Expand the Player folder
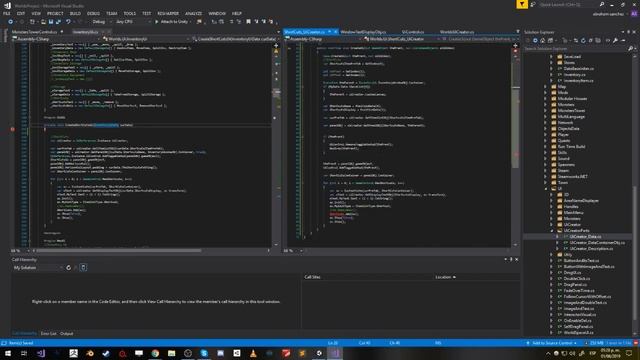 click(x=545, y=135)
